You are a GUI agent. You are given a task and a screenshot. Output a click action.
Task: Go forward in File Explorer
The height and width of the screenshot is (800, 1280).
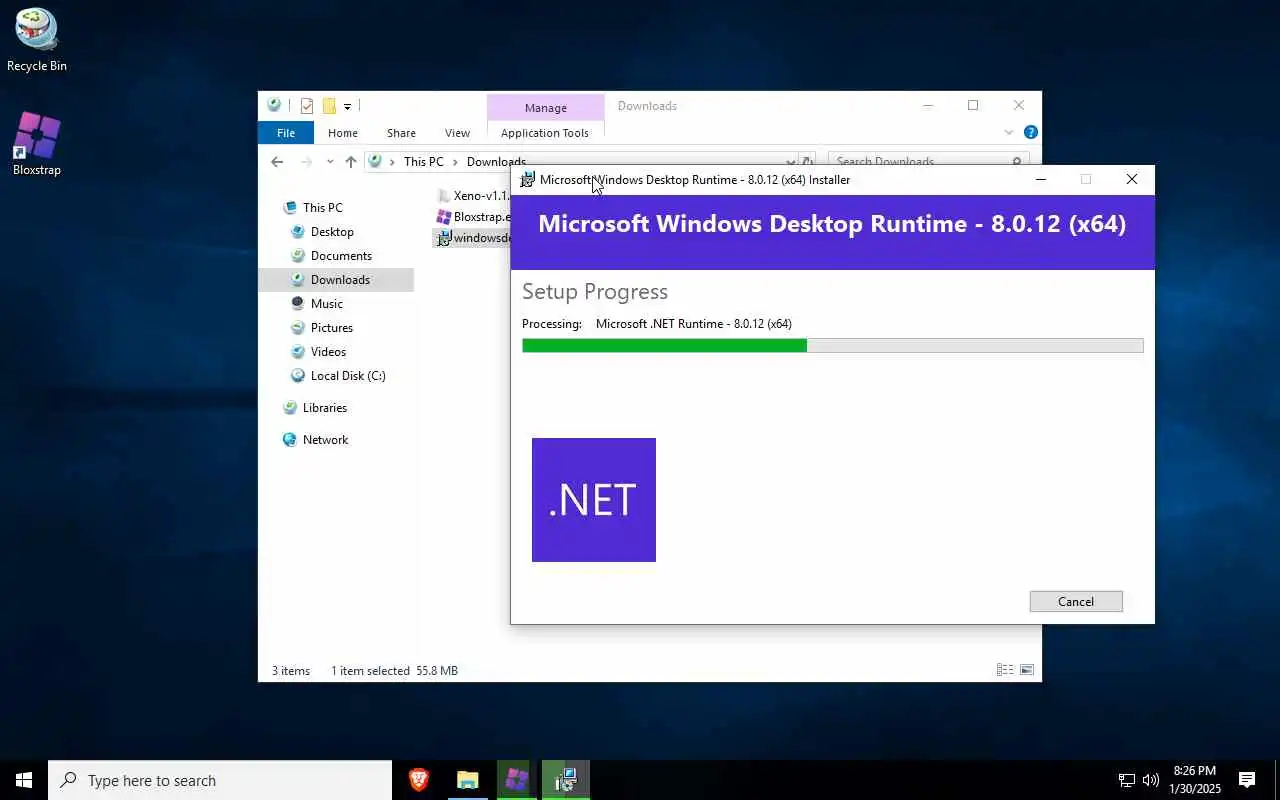(307, 162)
